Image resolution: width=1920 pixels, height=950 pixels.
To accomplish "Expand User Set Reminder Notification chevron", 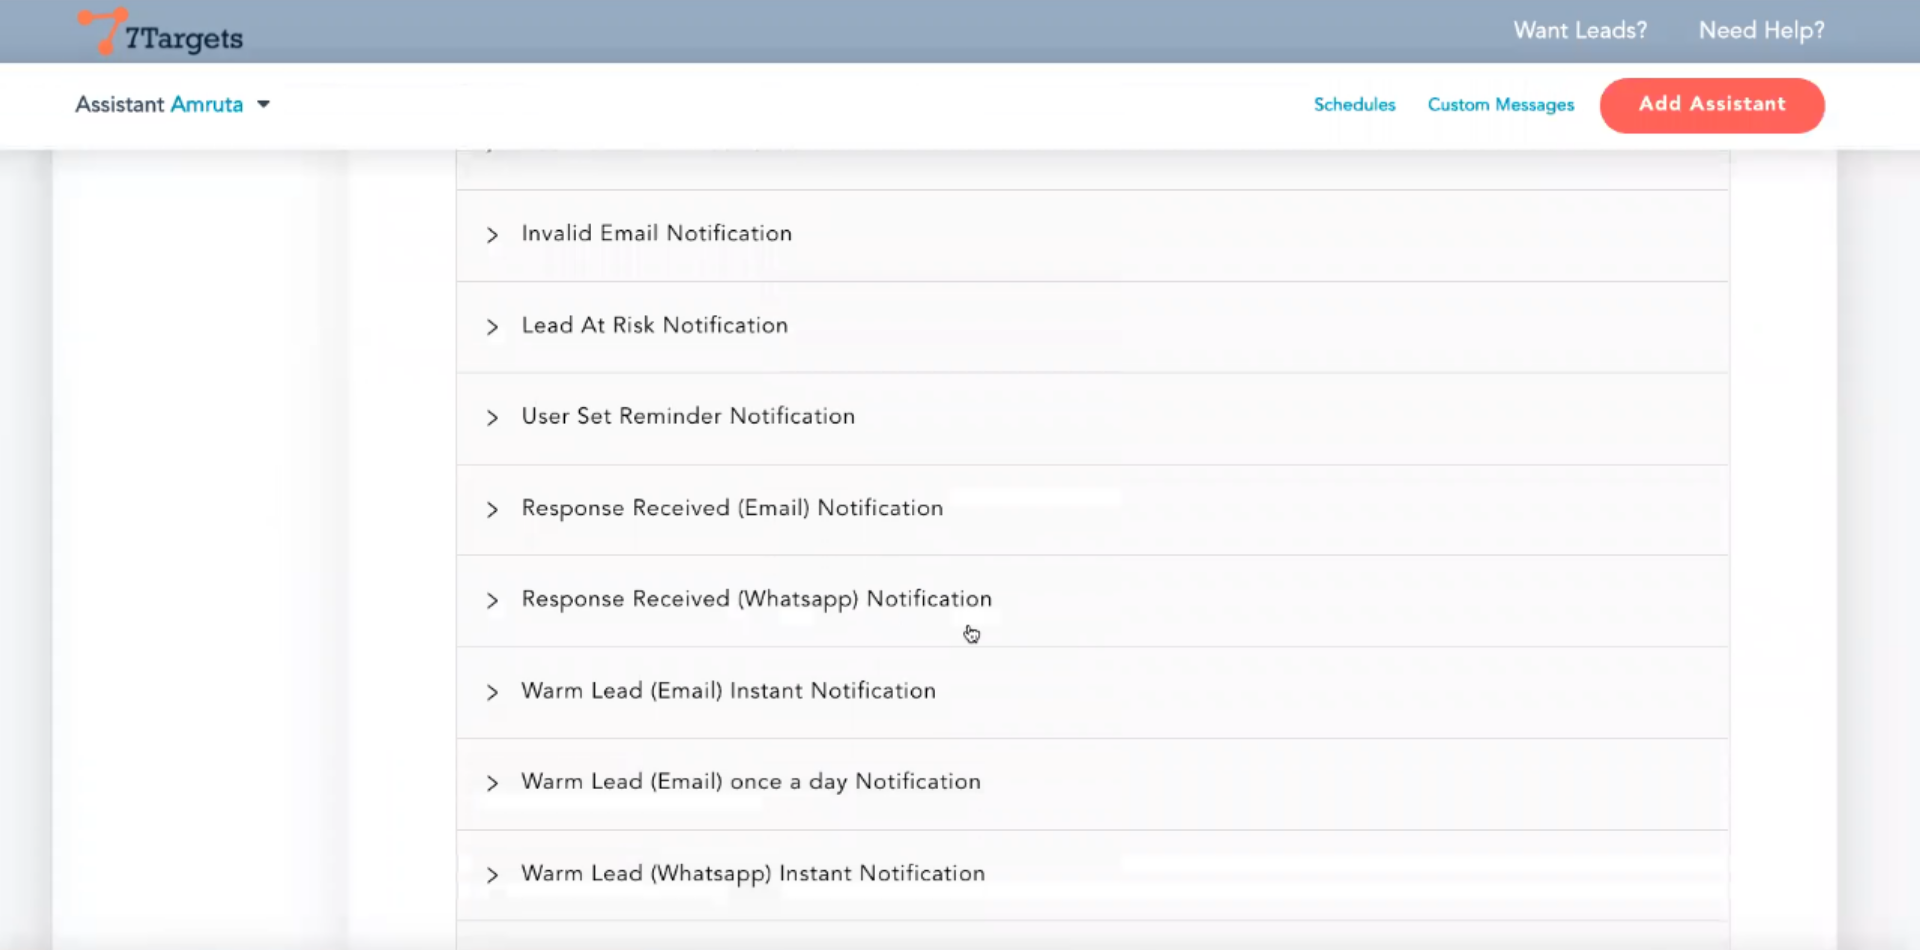I will pos(492,418).
